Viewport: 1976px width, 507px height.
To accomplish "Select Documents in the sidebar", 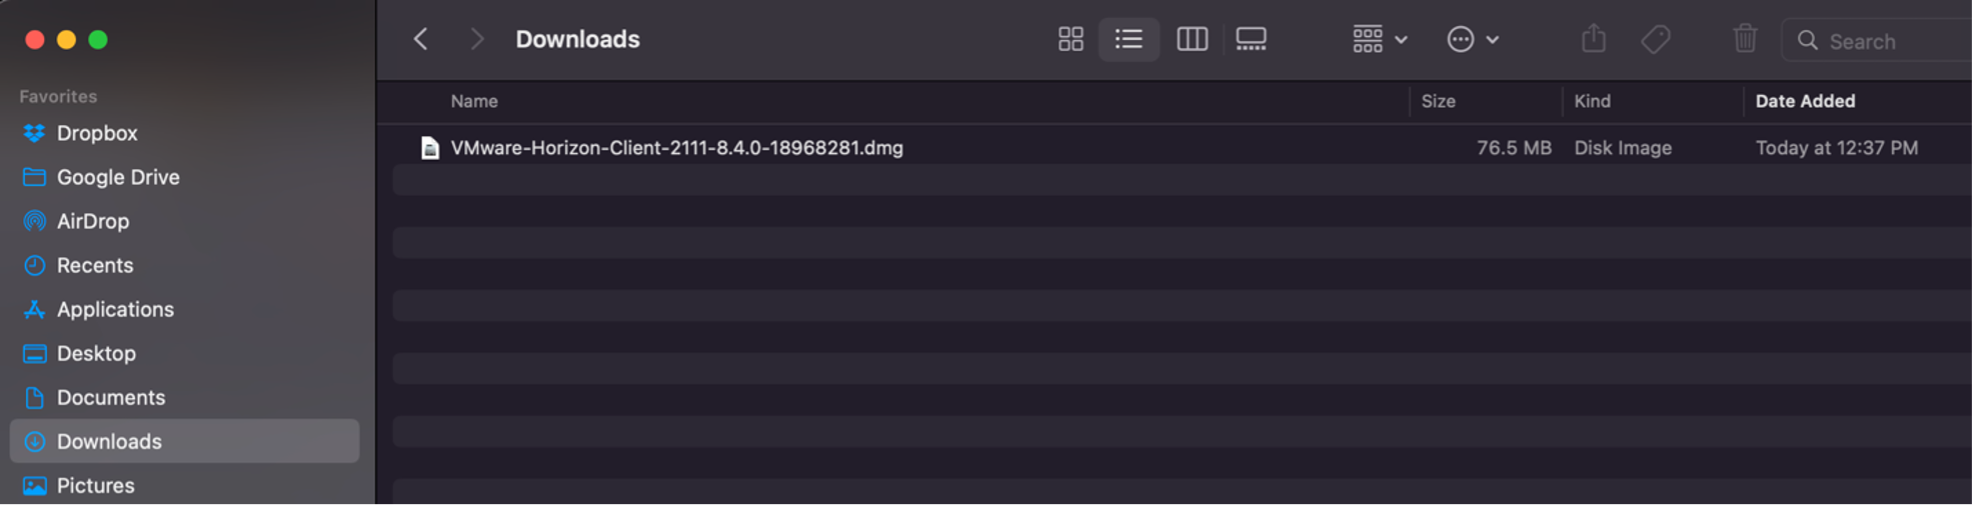I will click(111, 398).
